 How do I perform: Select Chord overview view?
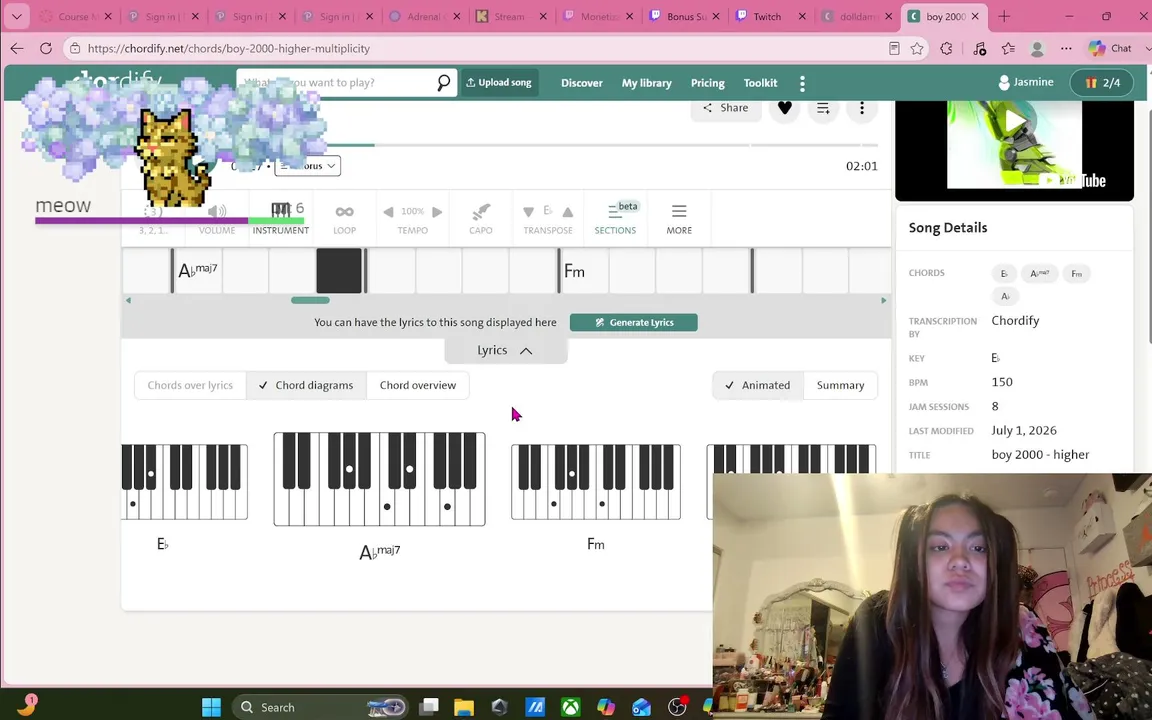[x=417, y=385]
